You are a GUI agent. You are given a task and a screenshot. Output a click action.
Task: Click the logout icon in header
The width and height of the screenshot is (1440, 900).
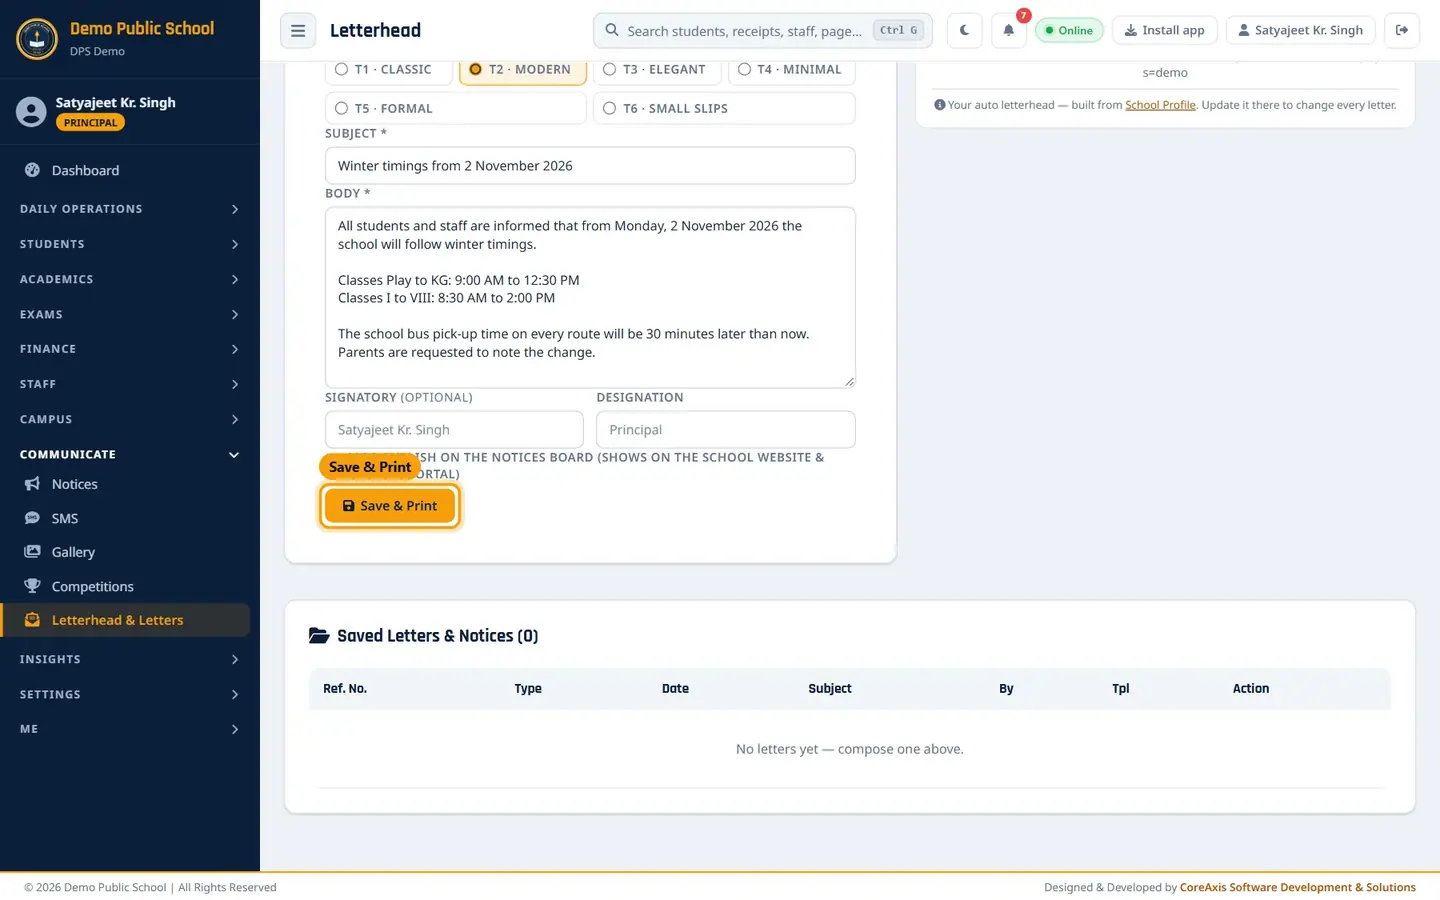click(x=1402, y=30)
